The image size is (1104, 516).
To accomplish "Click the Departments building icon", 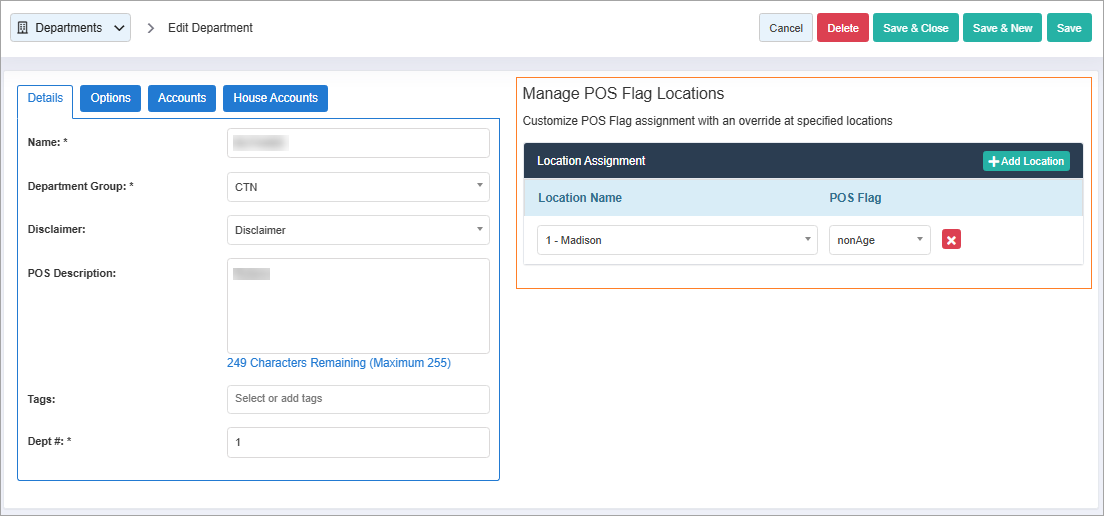I will click(23, 28).
